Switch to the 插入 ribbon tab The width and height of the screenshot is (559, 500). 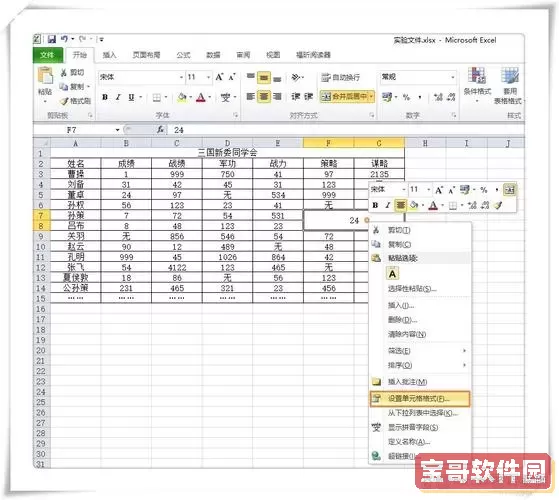(109, 55)
